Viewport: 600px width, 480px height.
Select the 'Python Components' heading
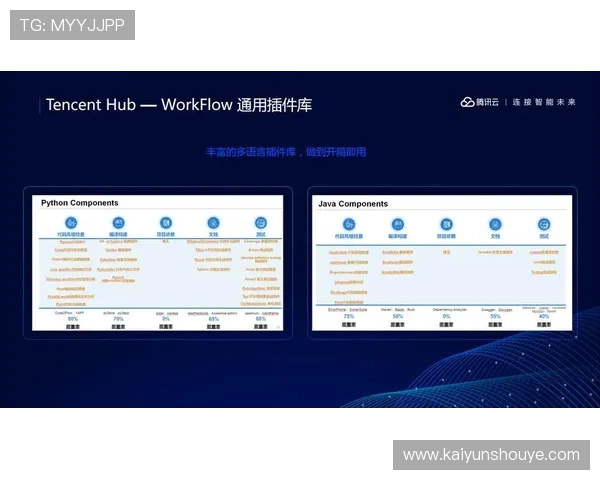(80, 203)
